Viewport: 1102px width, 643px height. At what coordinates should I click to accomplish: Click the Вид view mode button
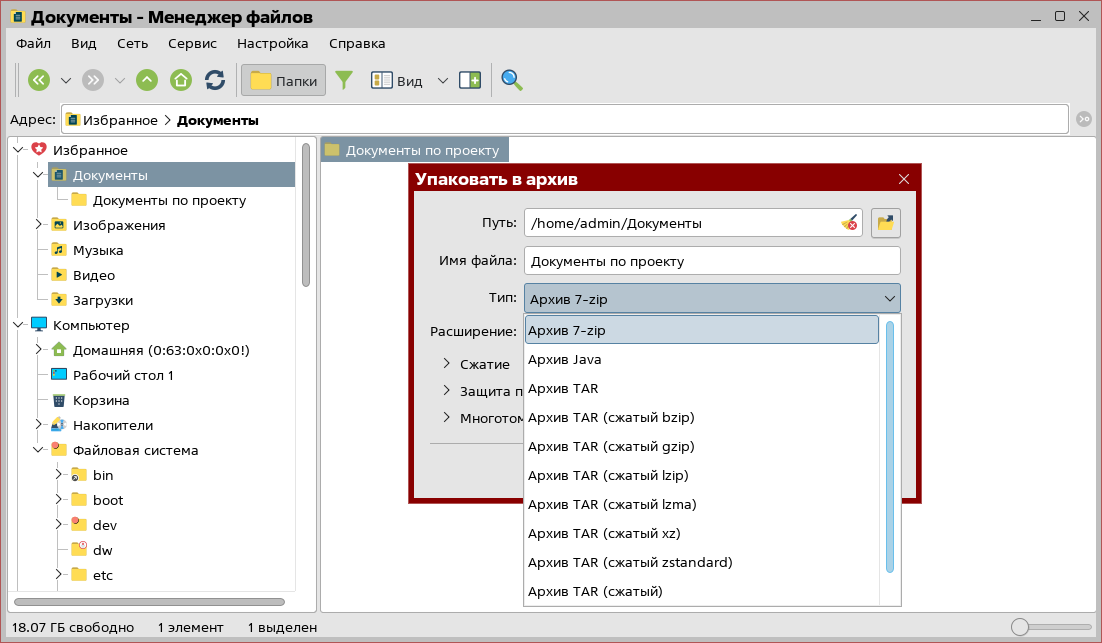coord(396,81)
